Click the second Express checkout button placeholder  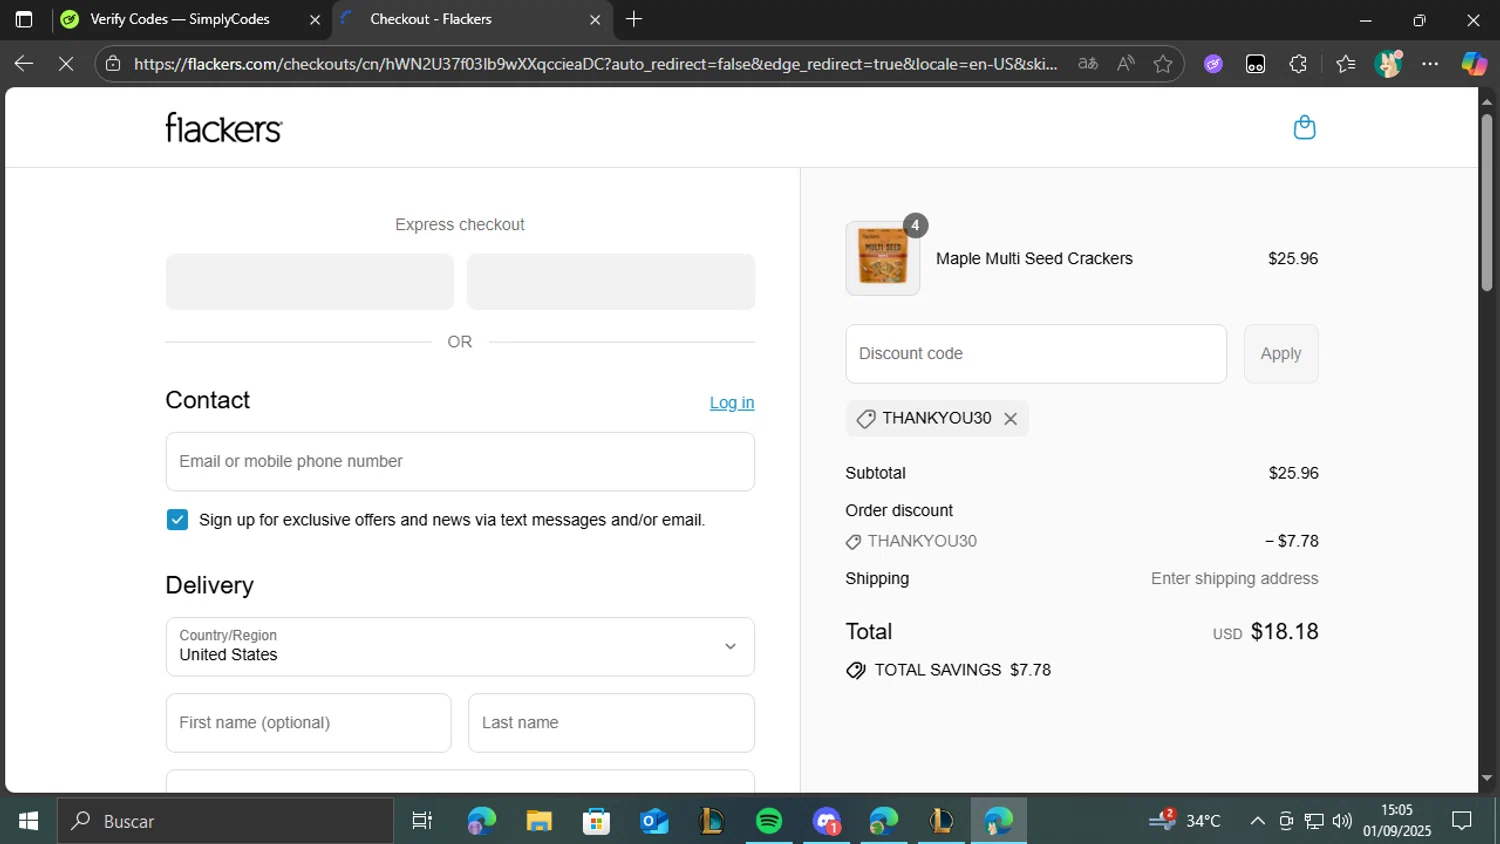611,281
